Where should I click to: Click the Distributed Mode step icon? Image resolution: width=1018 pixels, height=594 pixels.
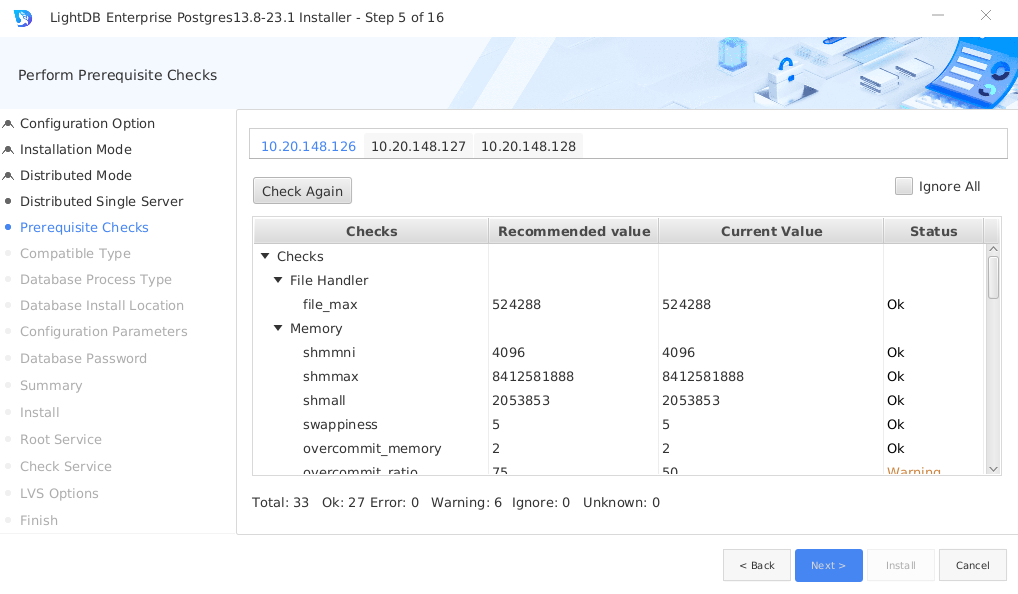(x=8, y=175)
